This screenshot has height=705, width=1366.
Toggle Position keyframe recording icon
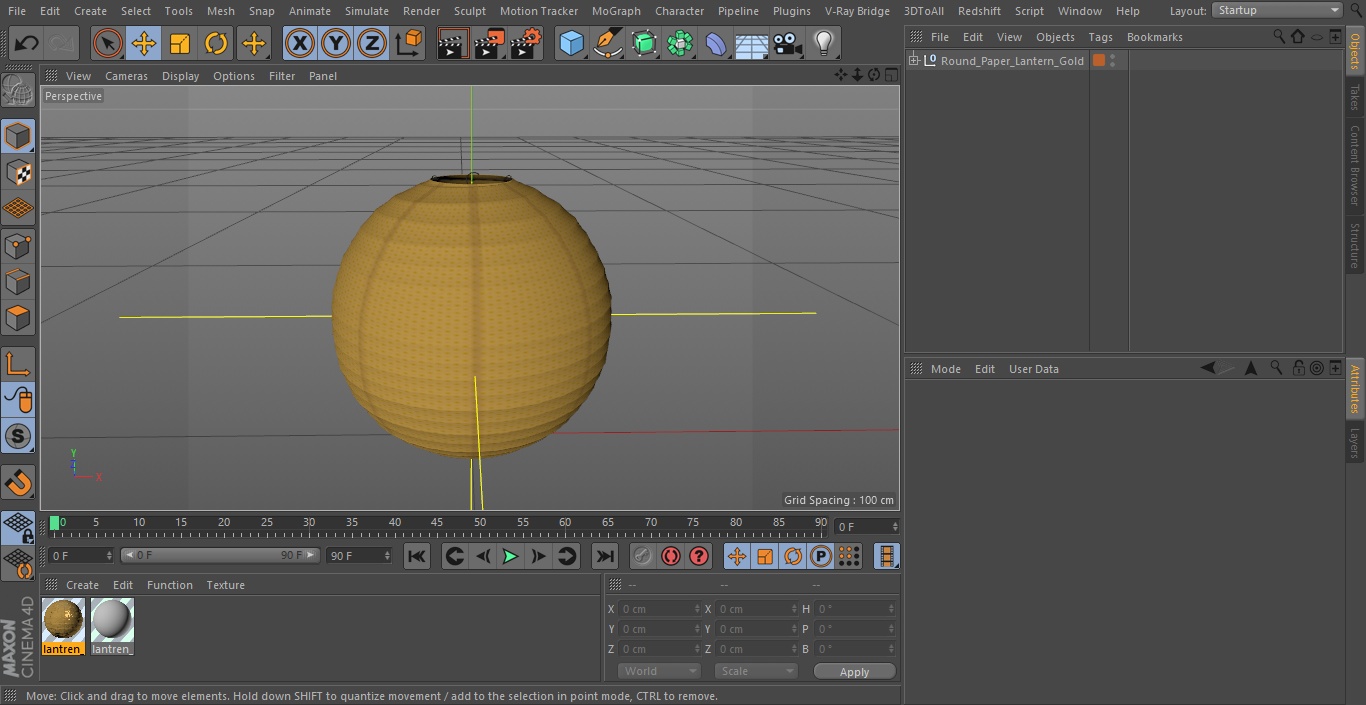pos(737,556)
